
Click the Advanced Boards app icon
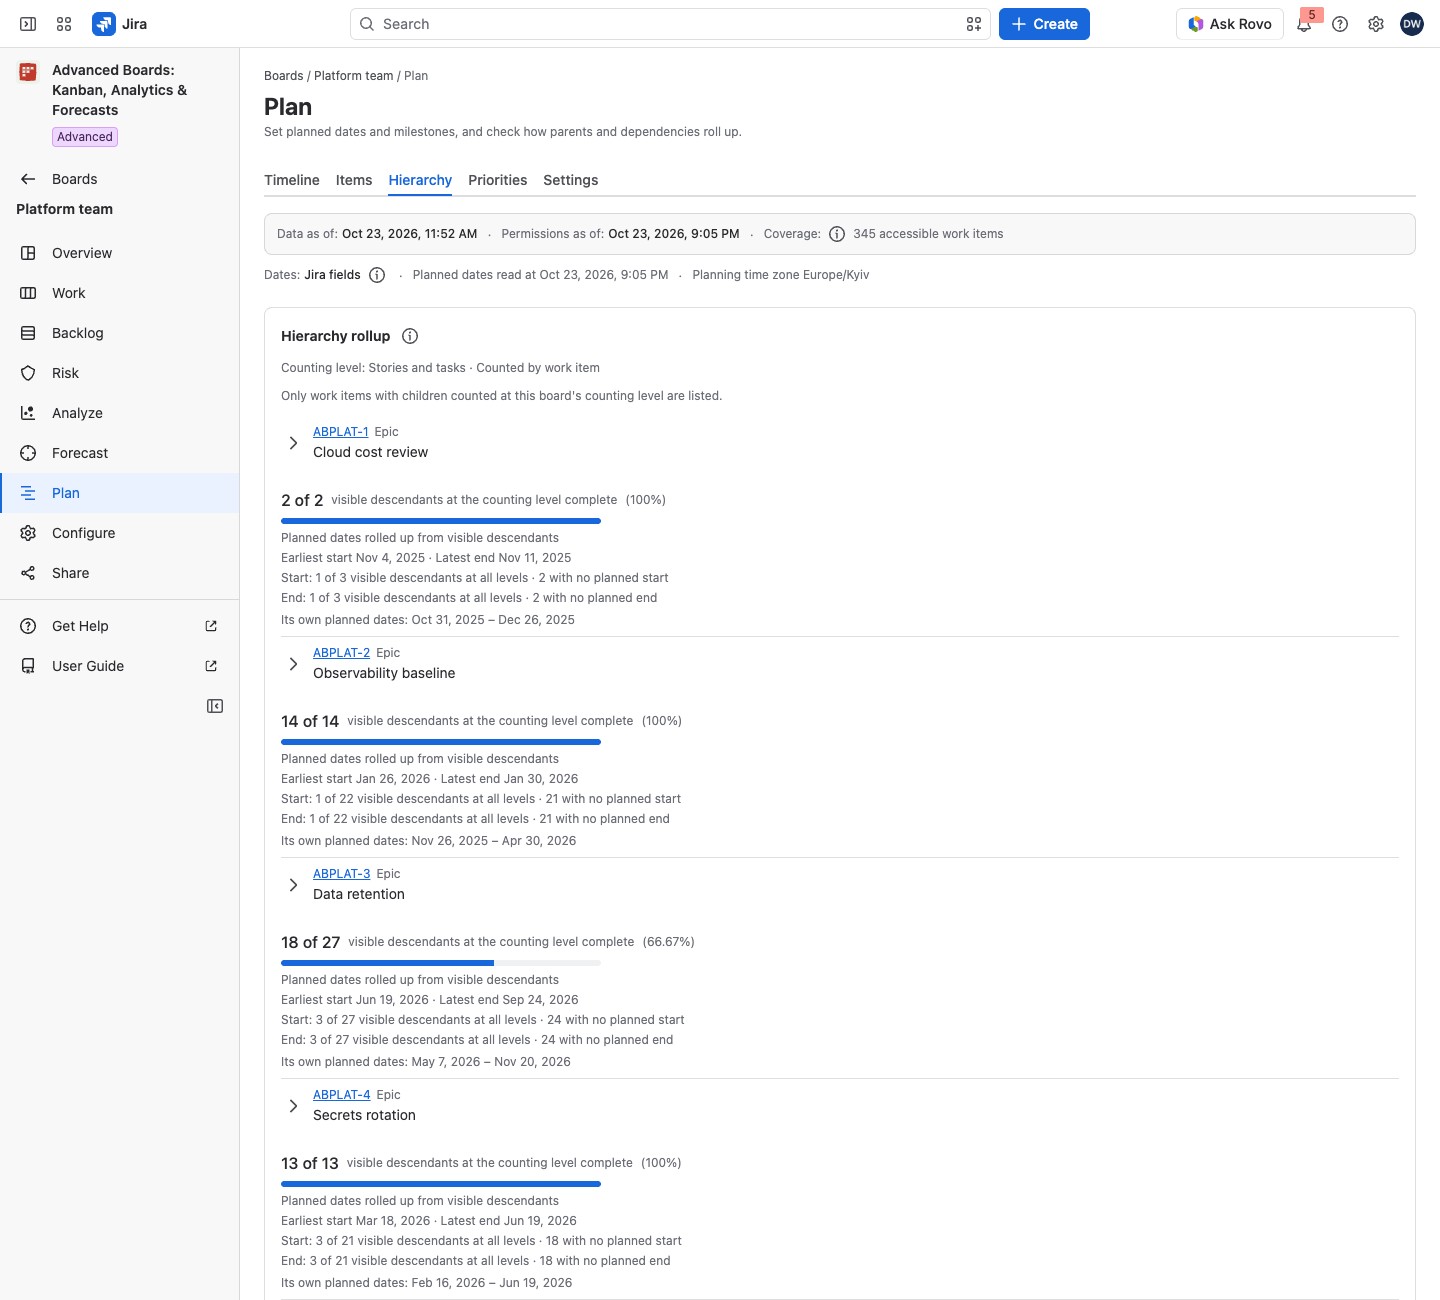tap(28, 72)
